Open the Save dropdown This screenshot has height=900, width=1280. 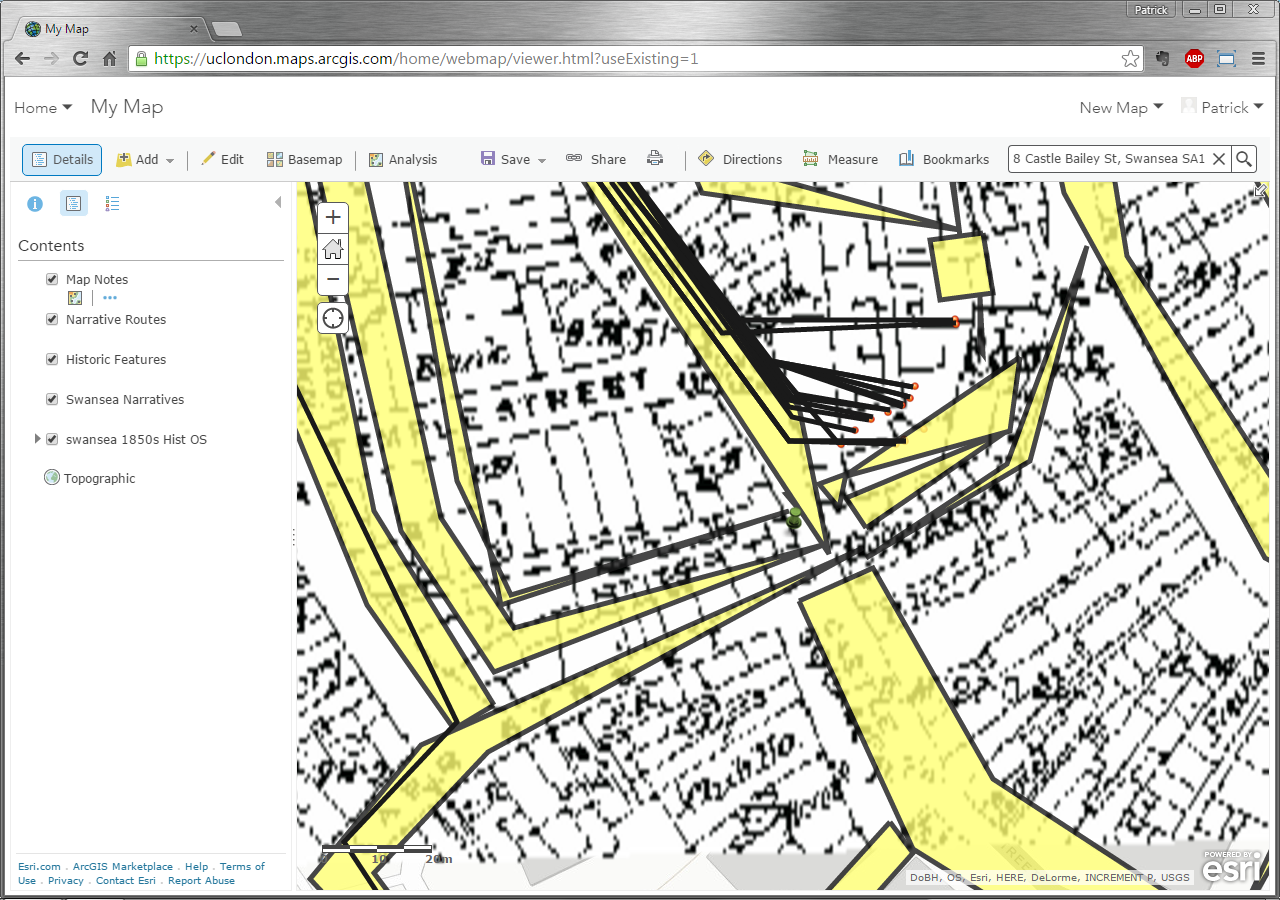click(x=514, y=160)
